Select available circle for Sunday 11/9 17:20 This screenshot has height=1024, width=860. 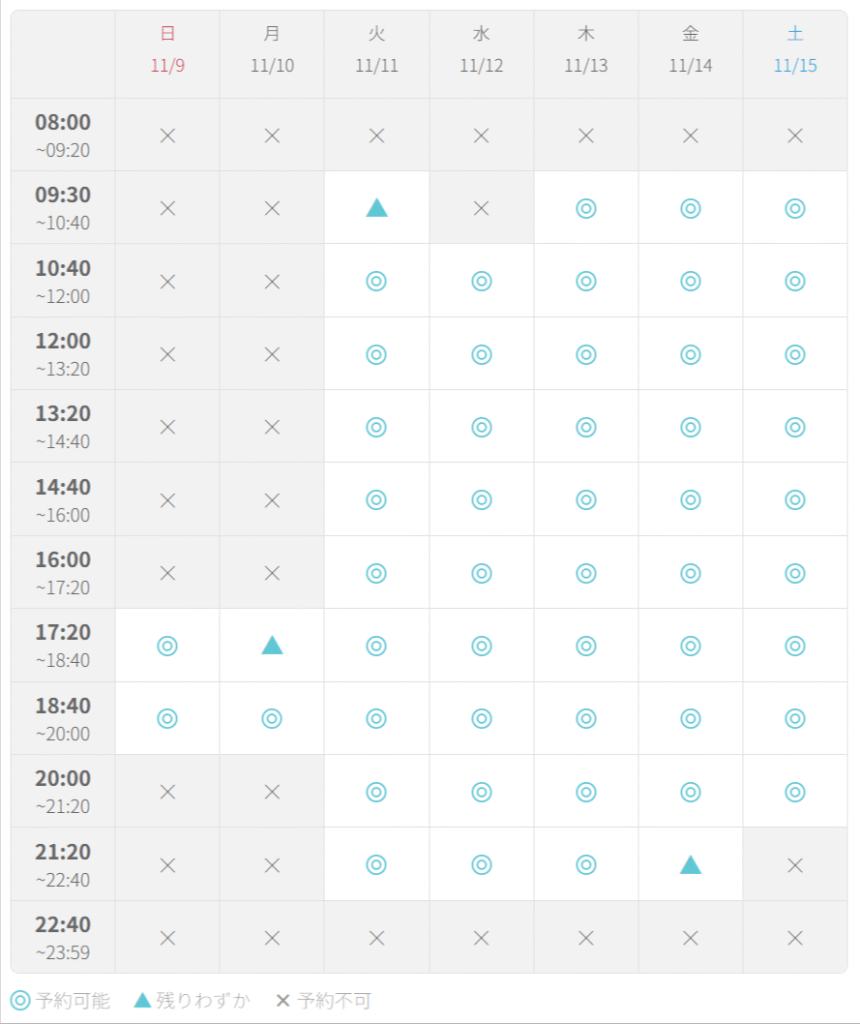[x=167, y=646]
